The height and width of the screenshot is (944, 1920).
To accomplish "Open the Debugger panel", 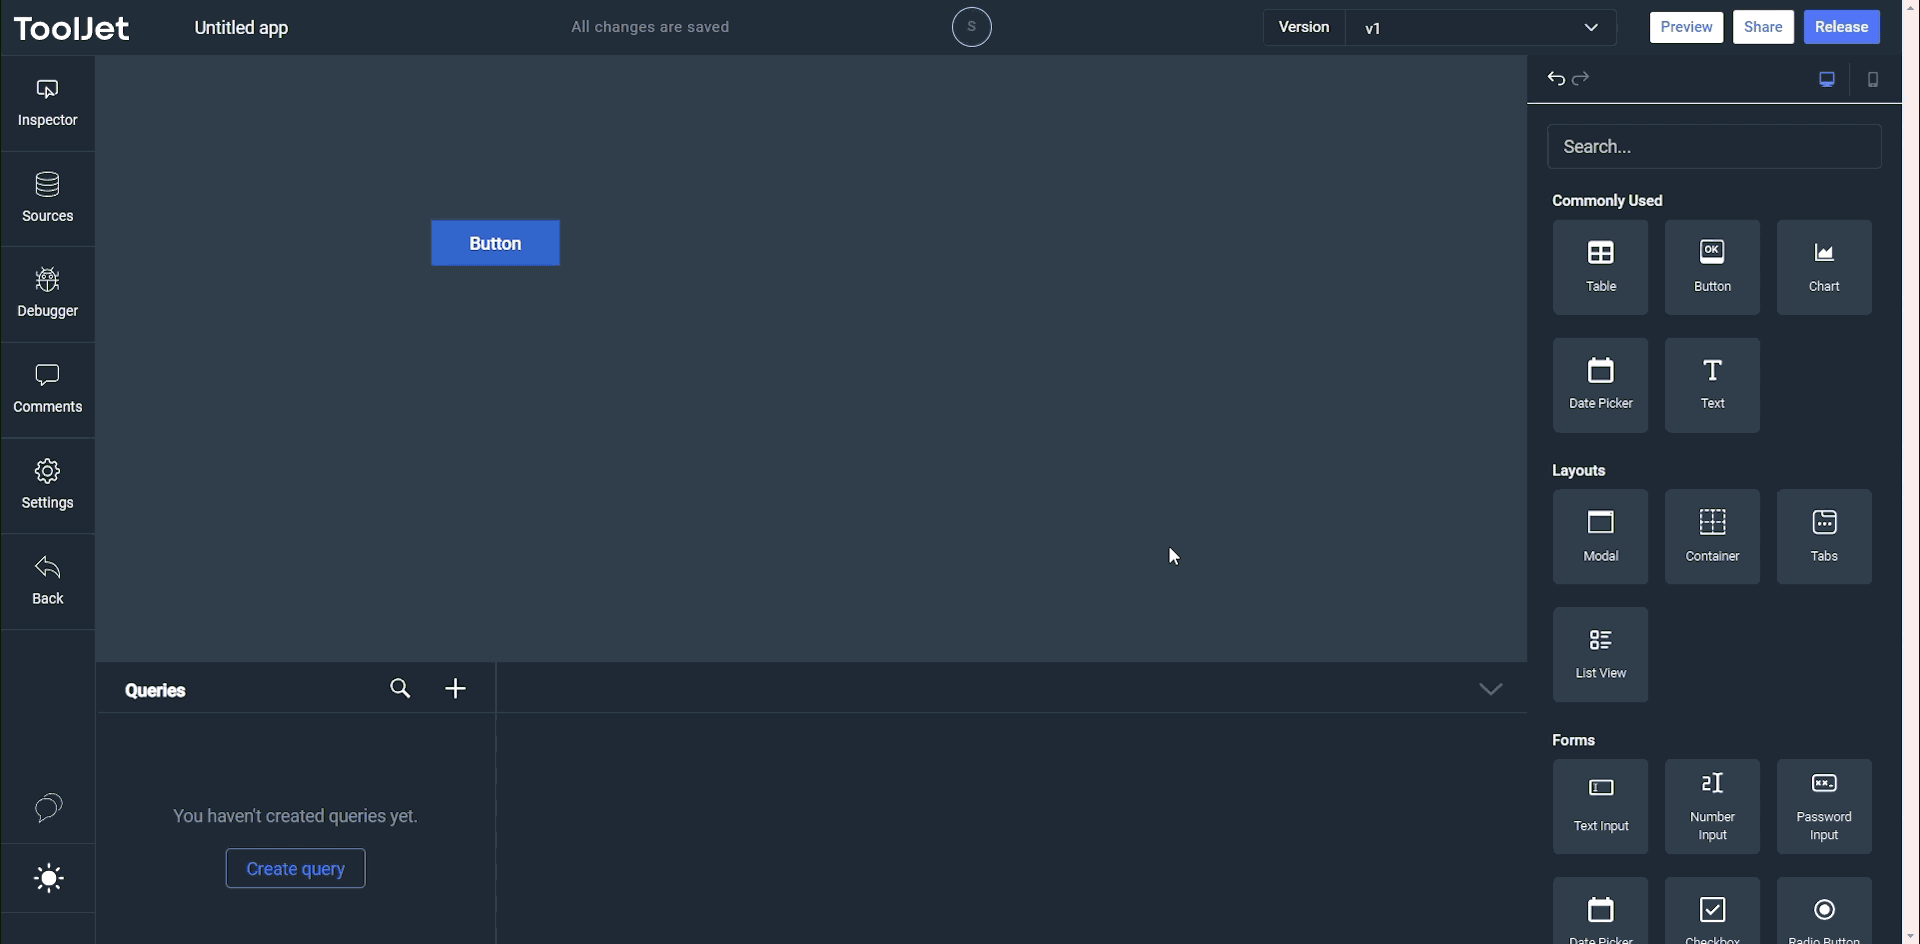I will click(47, 290).
